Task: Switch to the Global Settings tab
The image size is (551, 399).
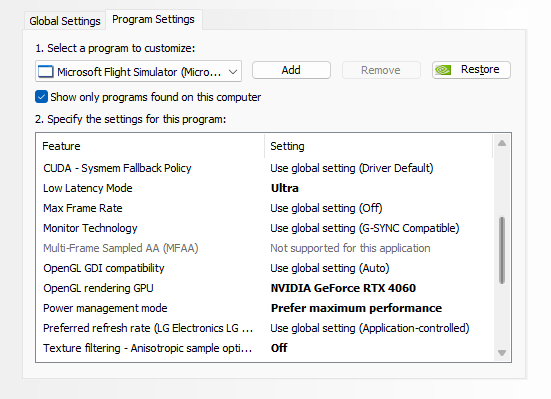Action: click(65, 21)
